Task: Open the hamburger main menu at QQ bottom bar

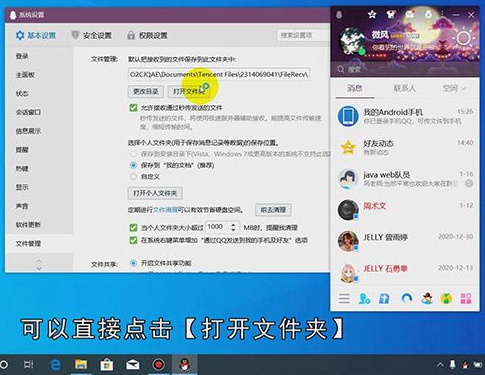Action: coord(344,298)
